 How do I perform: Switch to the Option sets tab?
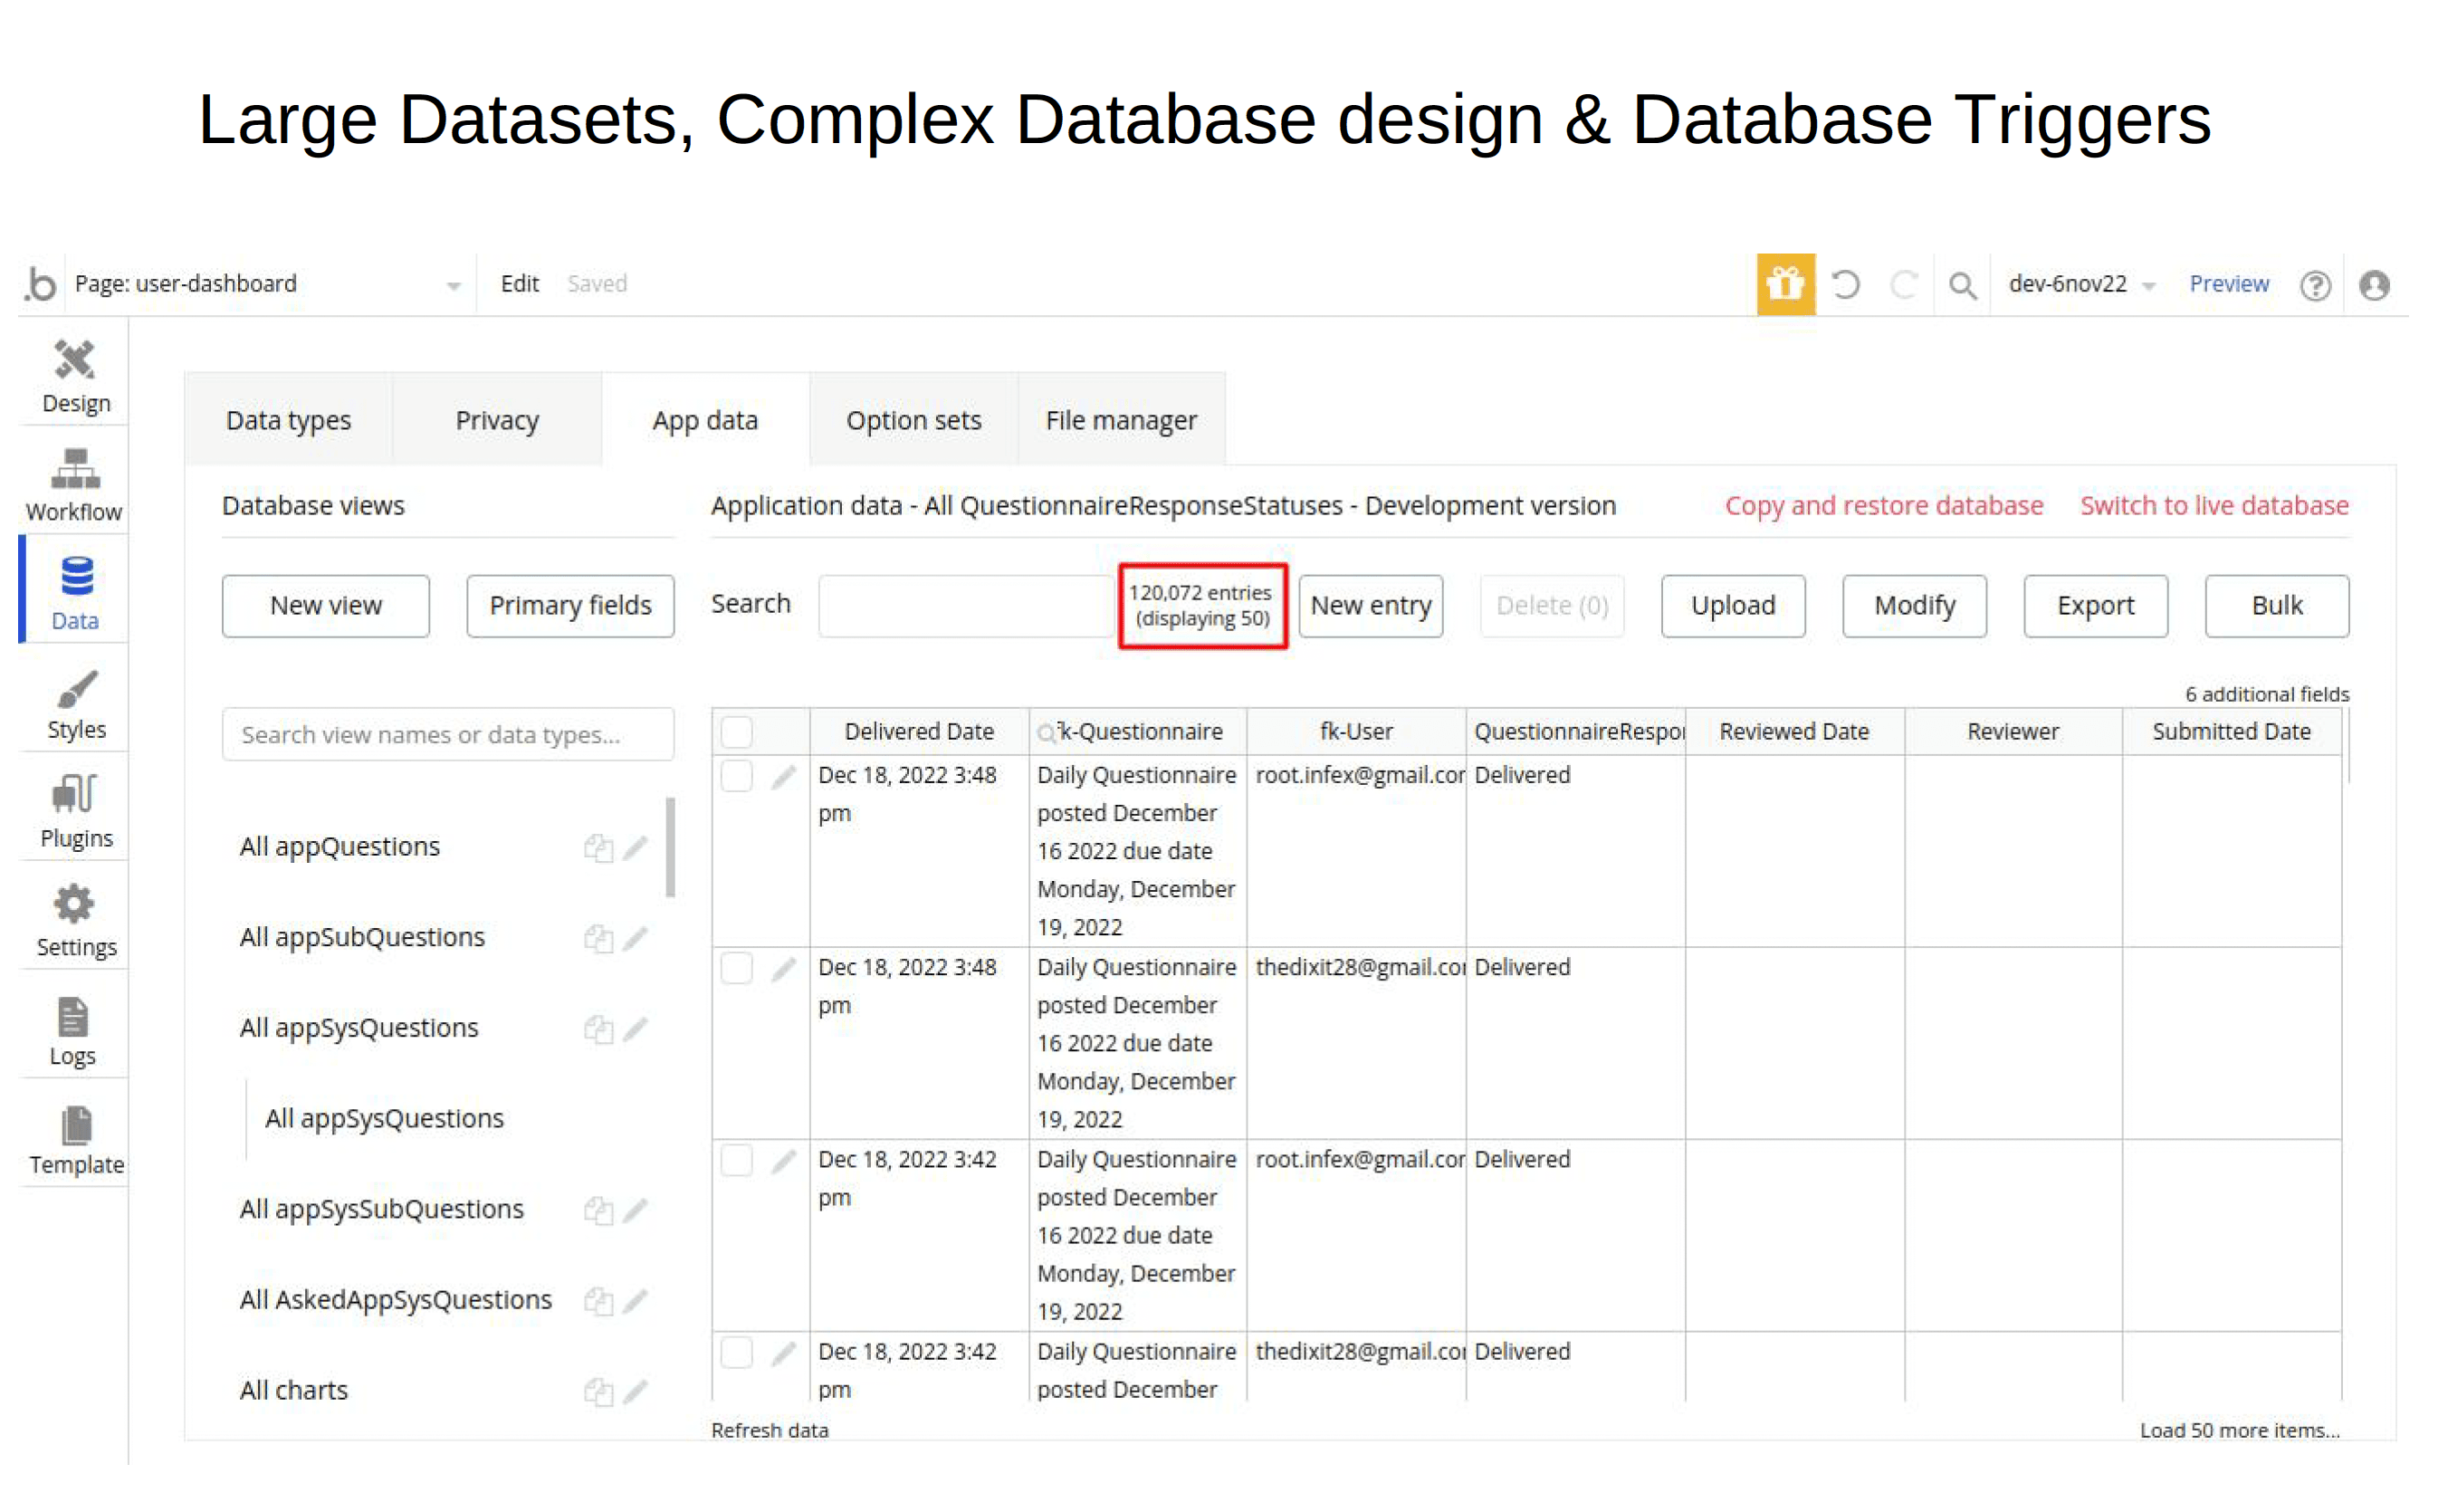913,419
